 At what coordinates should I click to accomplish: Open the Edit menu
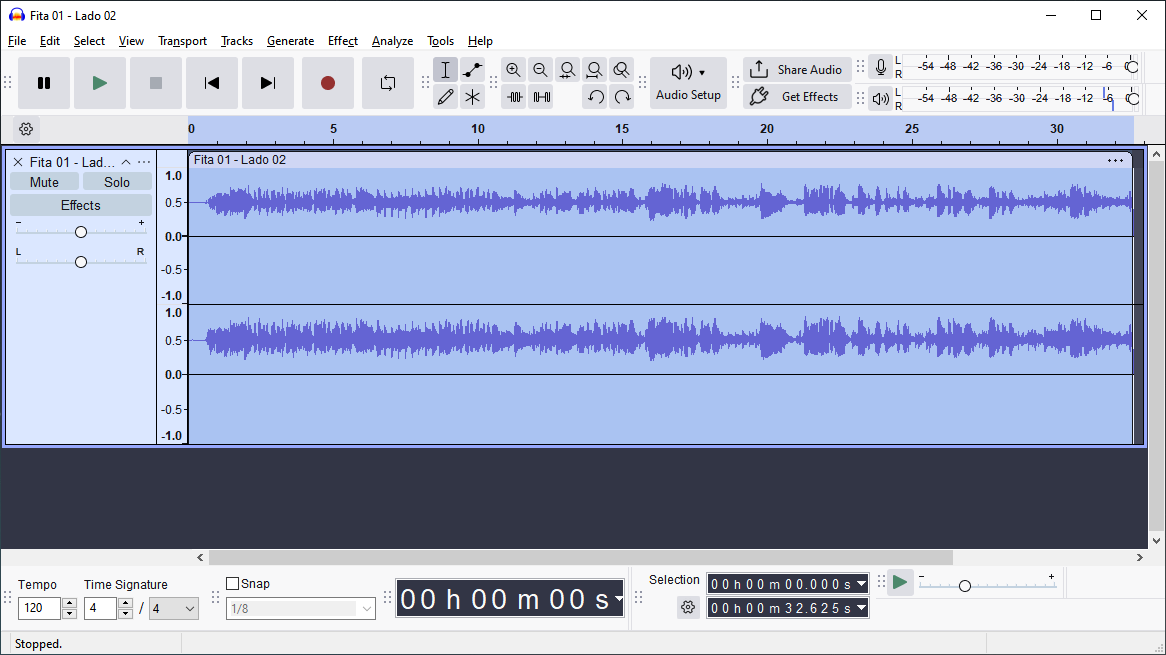click(50, 41)
